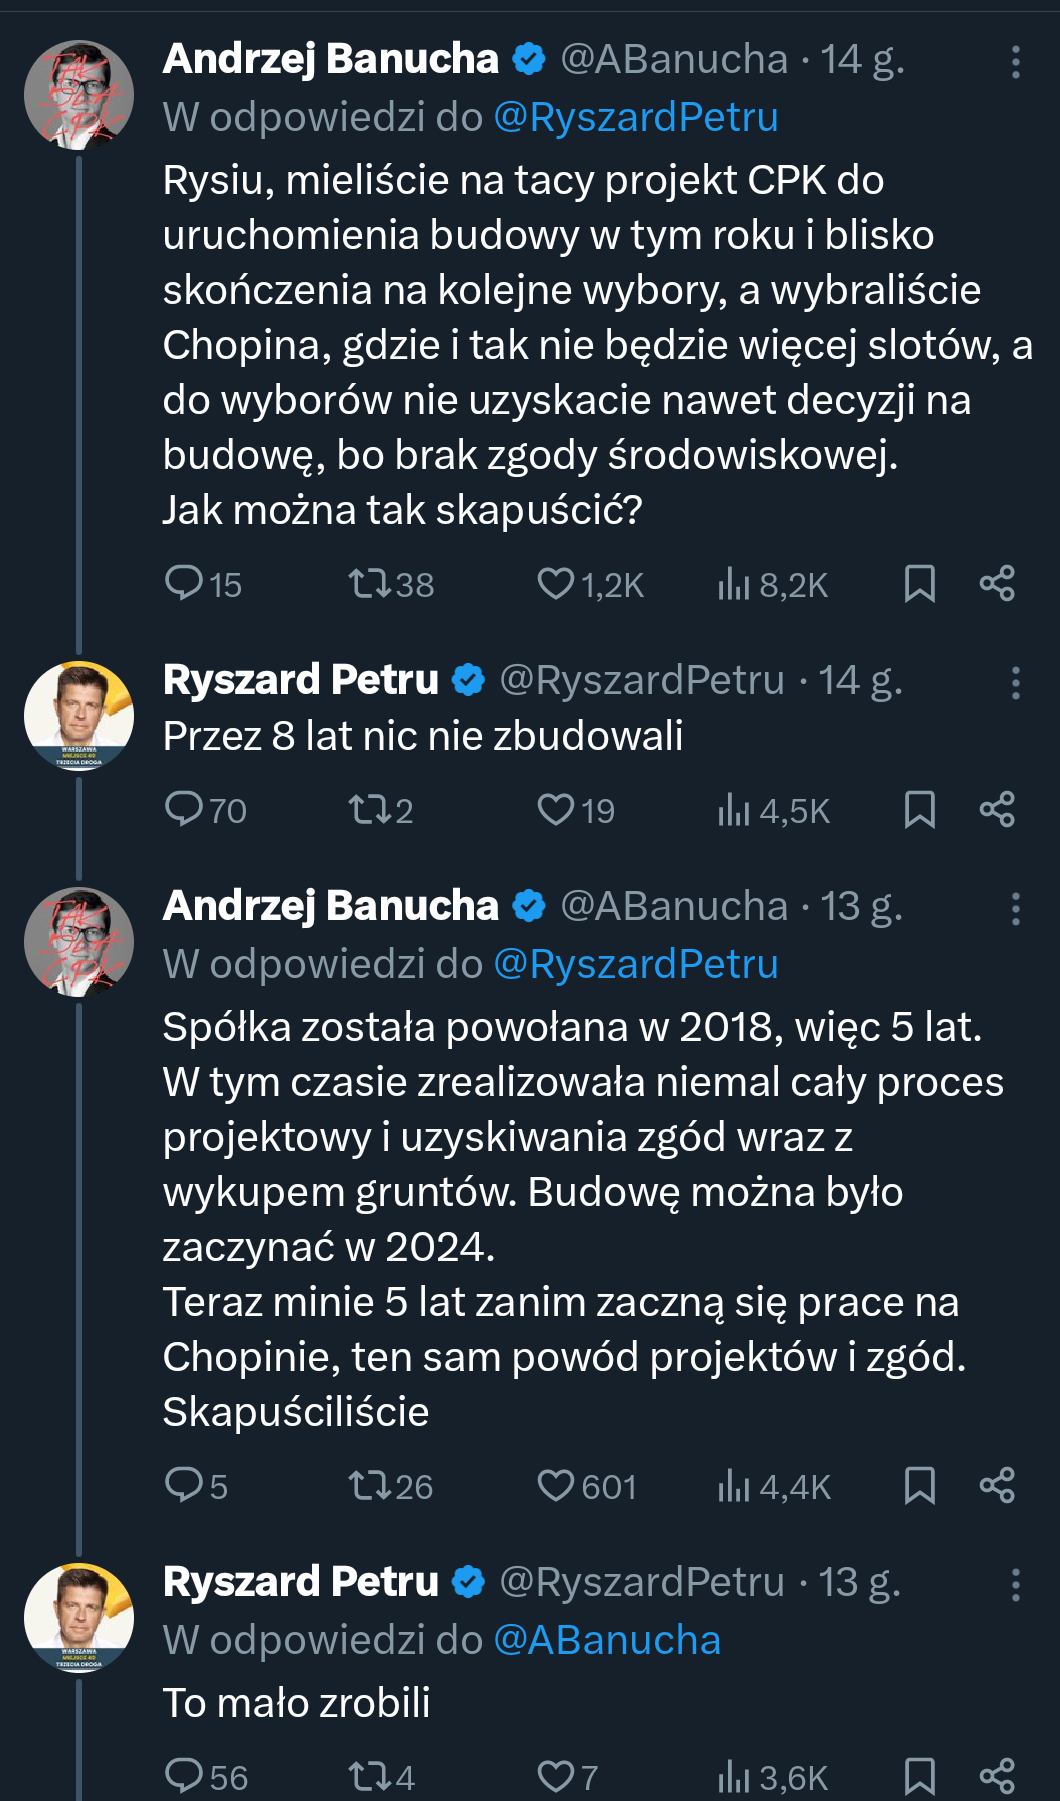Reply to Banucha's first tweet with 15 replies
The width and height of the screenshot is (1060, 1801).
[x=184, y=583]
